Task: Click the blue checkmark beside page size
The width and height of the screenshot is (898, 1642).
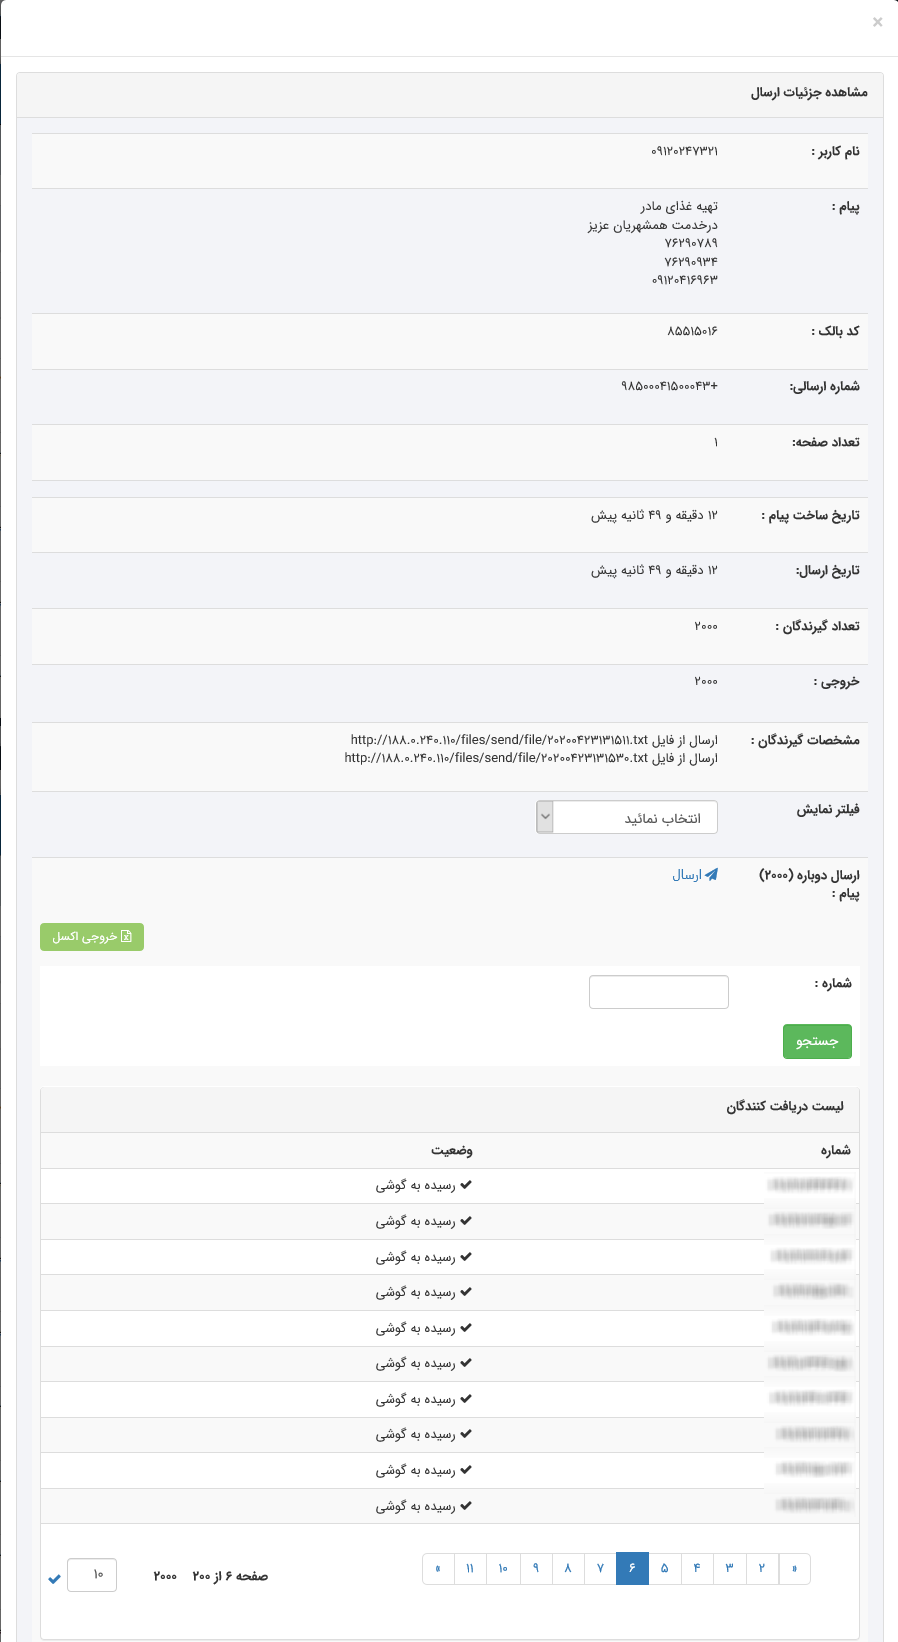Action: [54, 1578]
